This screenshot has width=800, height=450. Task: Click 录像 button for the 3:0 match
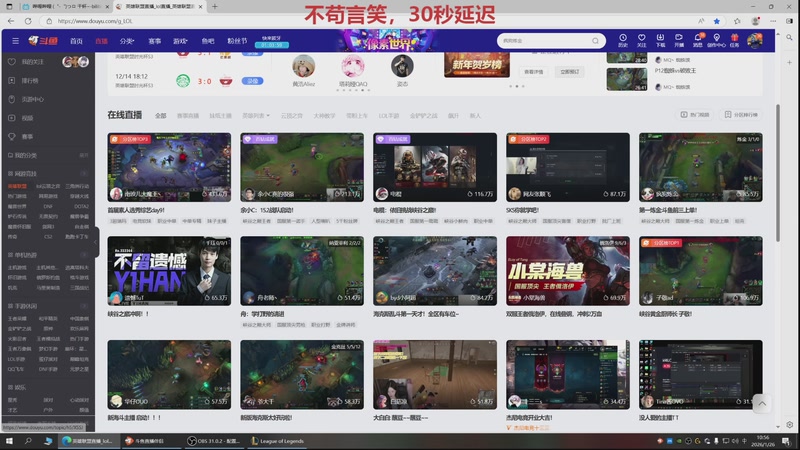point(253,81)
